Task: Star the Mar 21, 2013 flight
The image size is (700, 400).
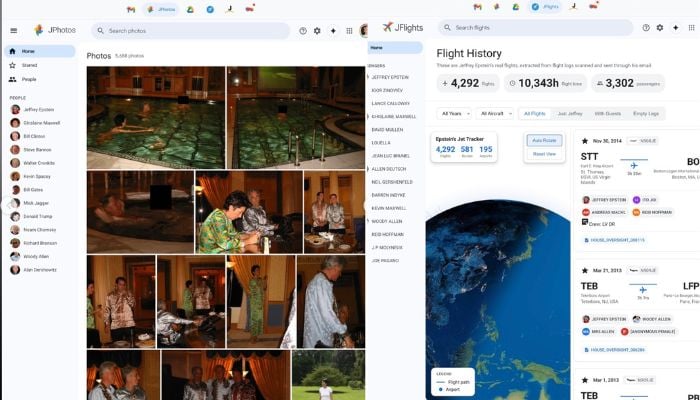Action: click(x=584, y=270)
